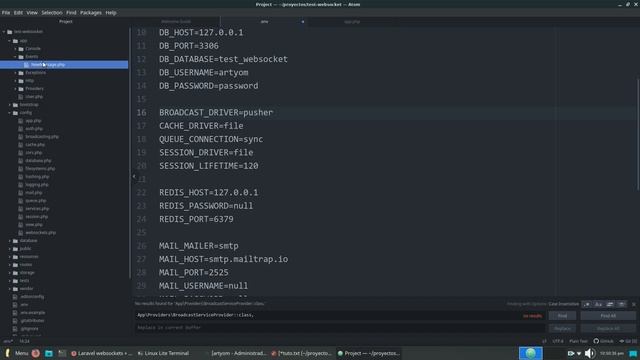Screen dimensions: 640x360
Task: Open the Find menu
Action: [71, 13]
